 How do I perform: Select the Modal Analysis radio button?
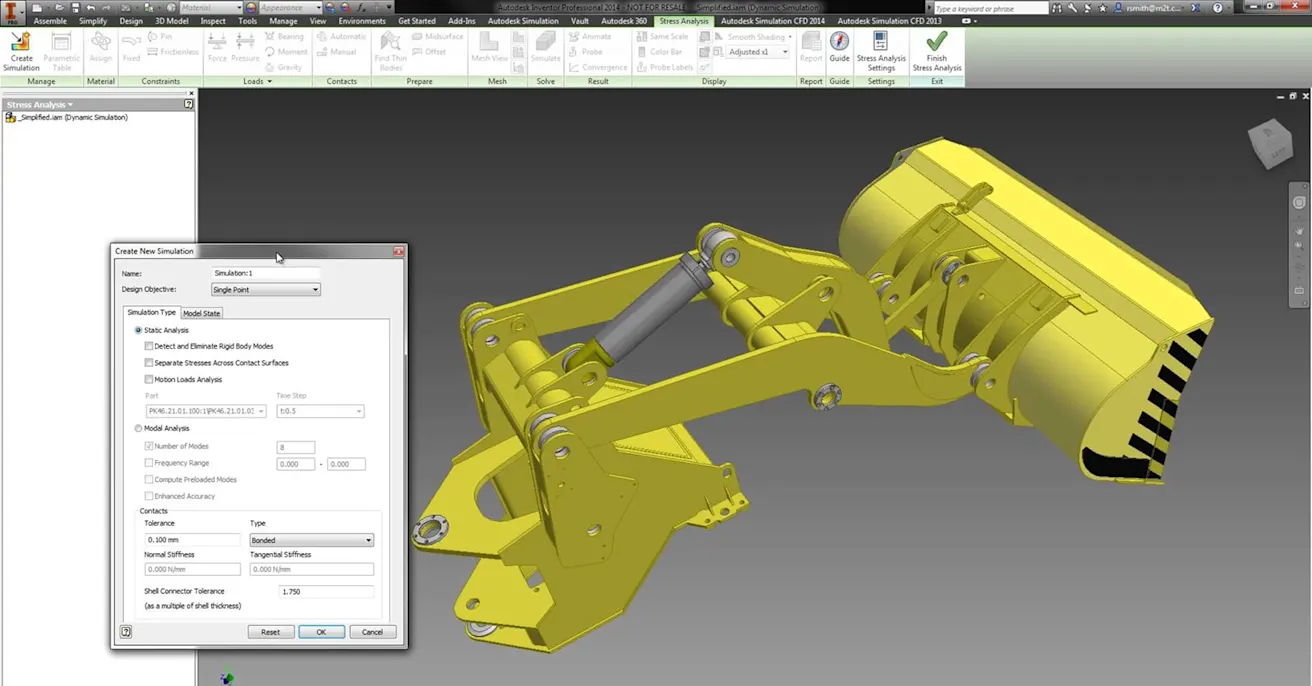(x=138, y=429)
